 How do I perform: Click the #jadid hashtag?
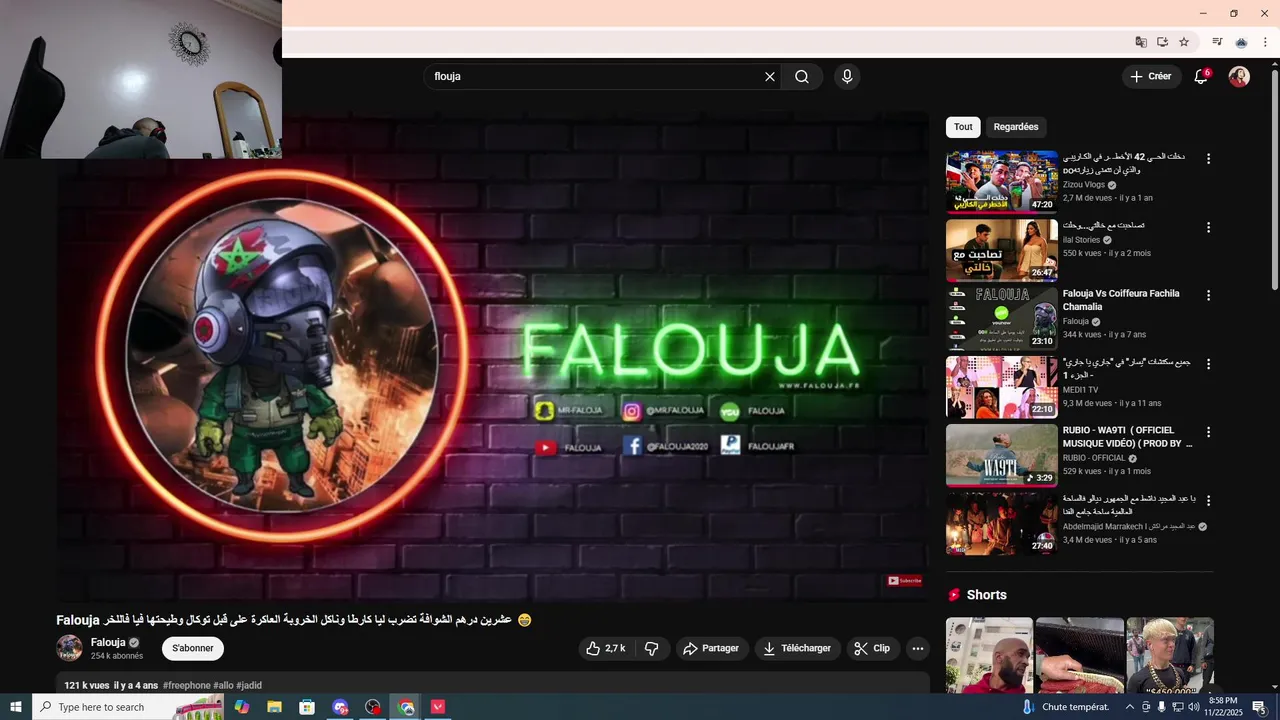pyautogui.click(x=249, y=685)
